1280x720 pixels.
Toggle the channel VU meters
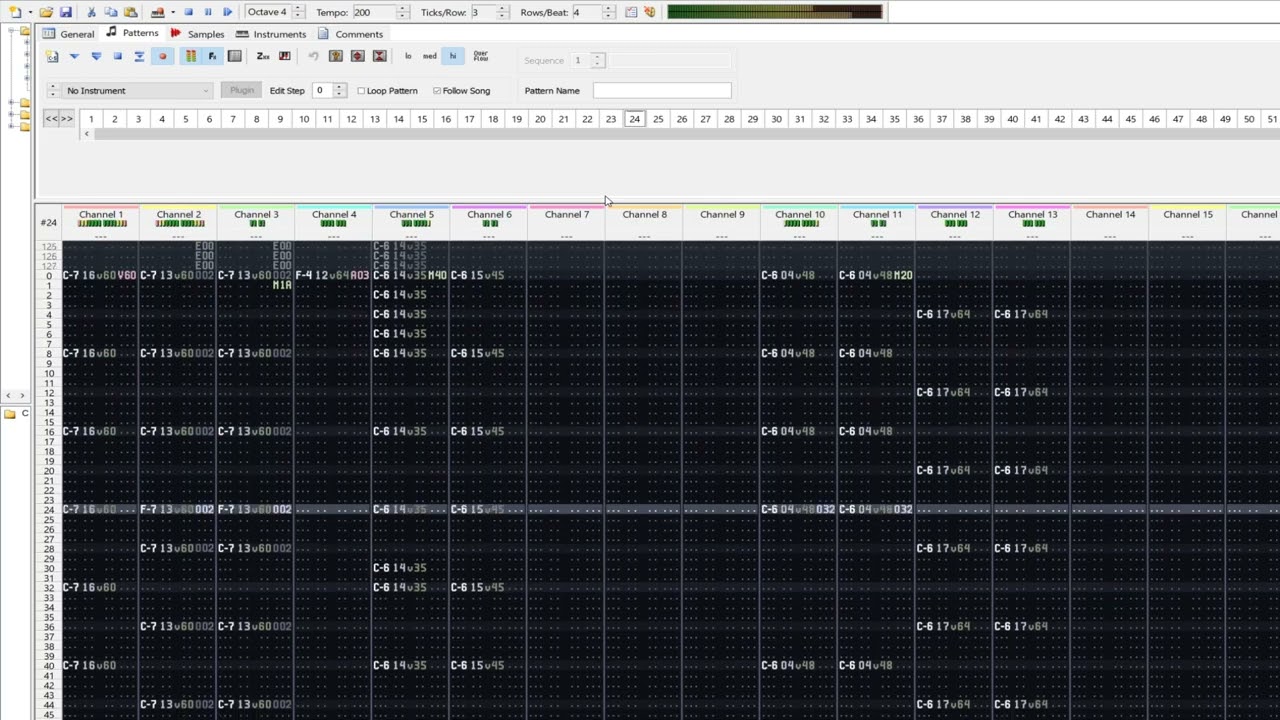(190, 56)
